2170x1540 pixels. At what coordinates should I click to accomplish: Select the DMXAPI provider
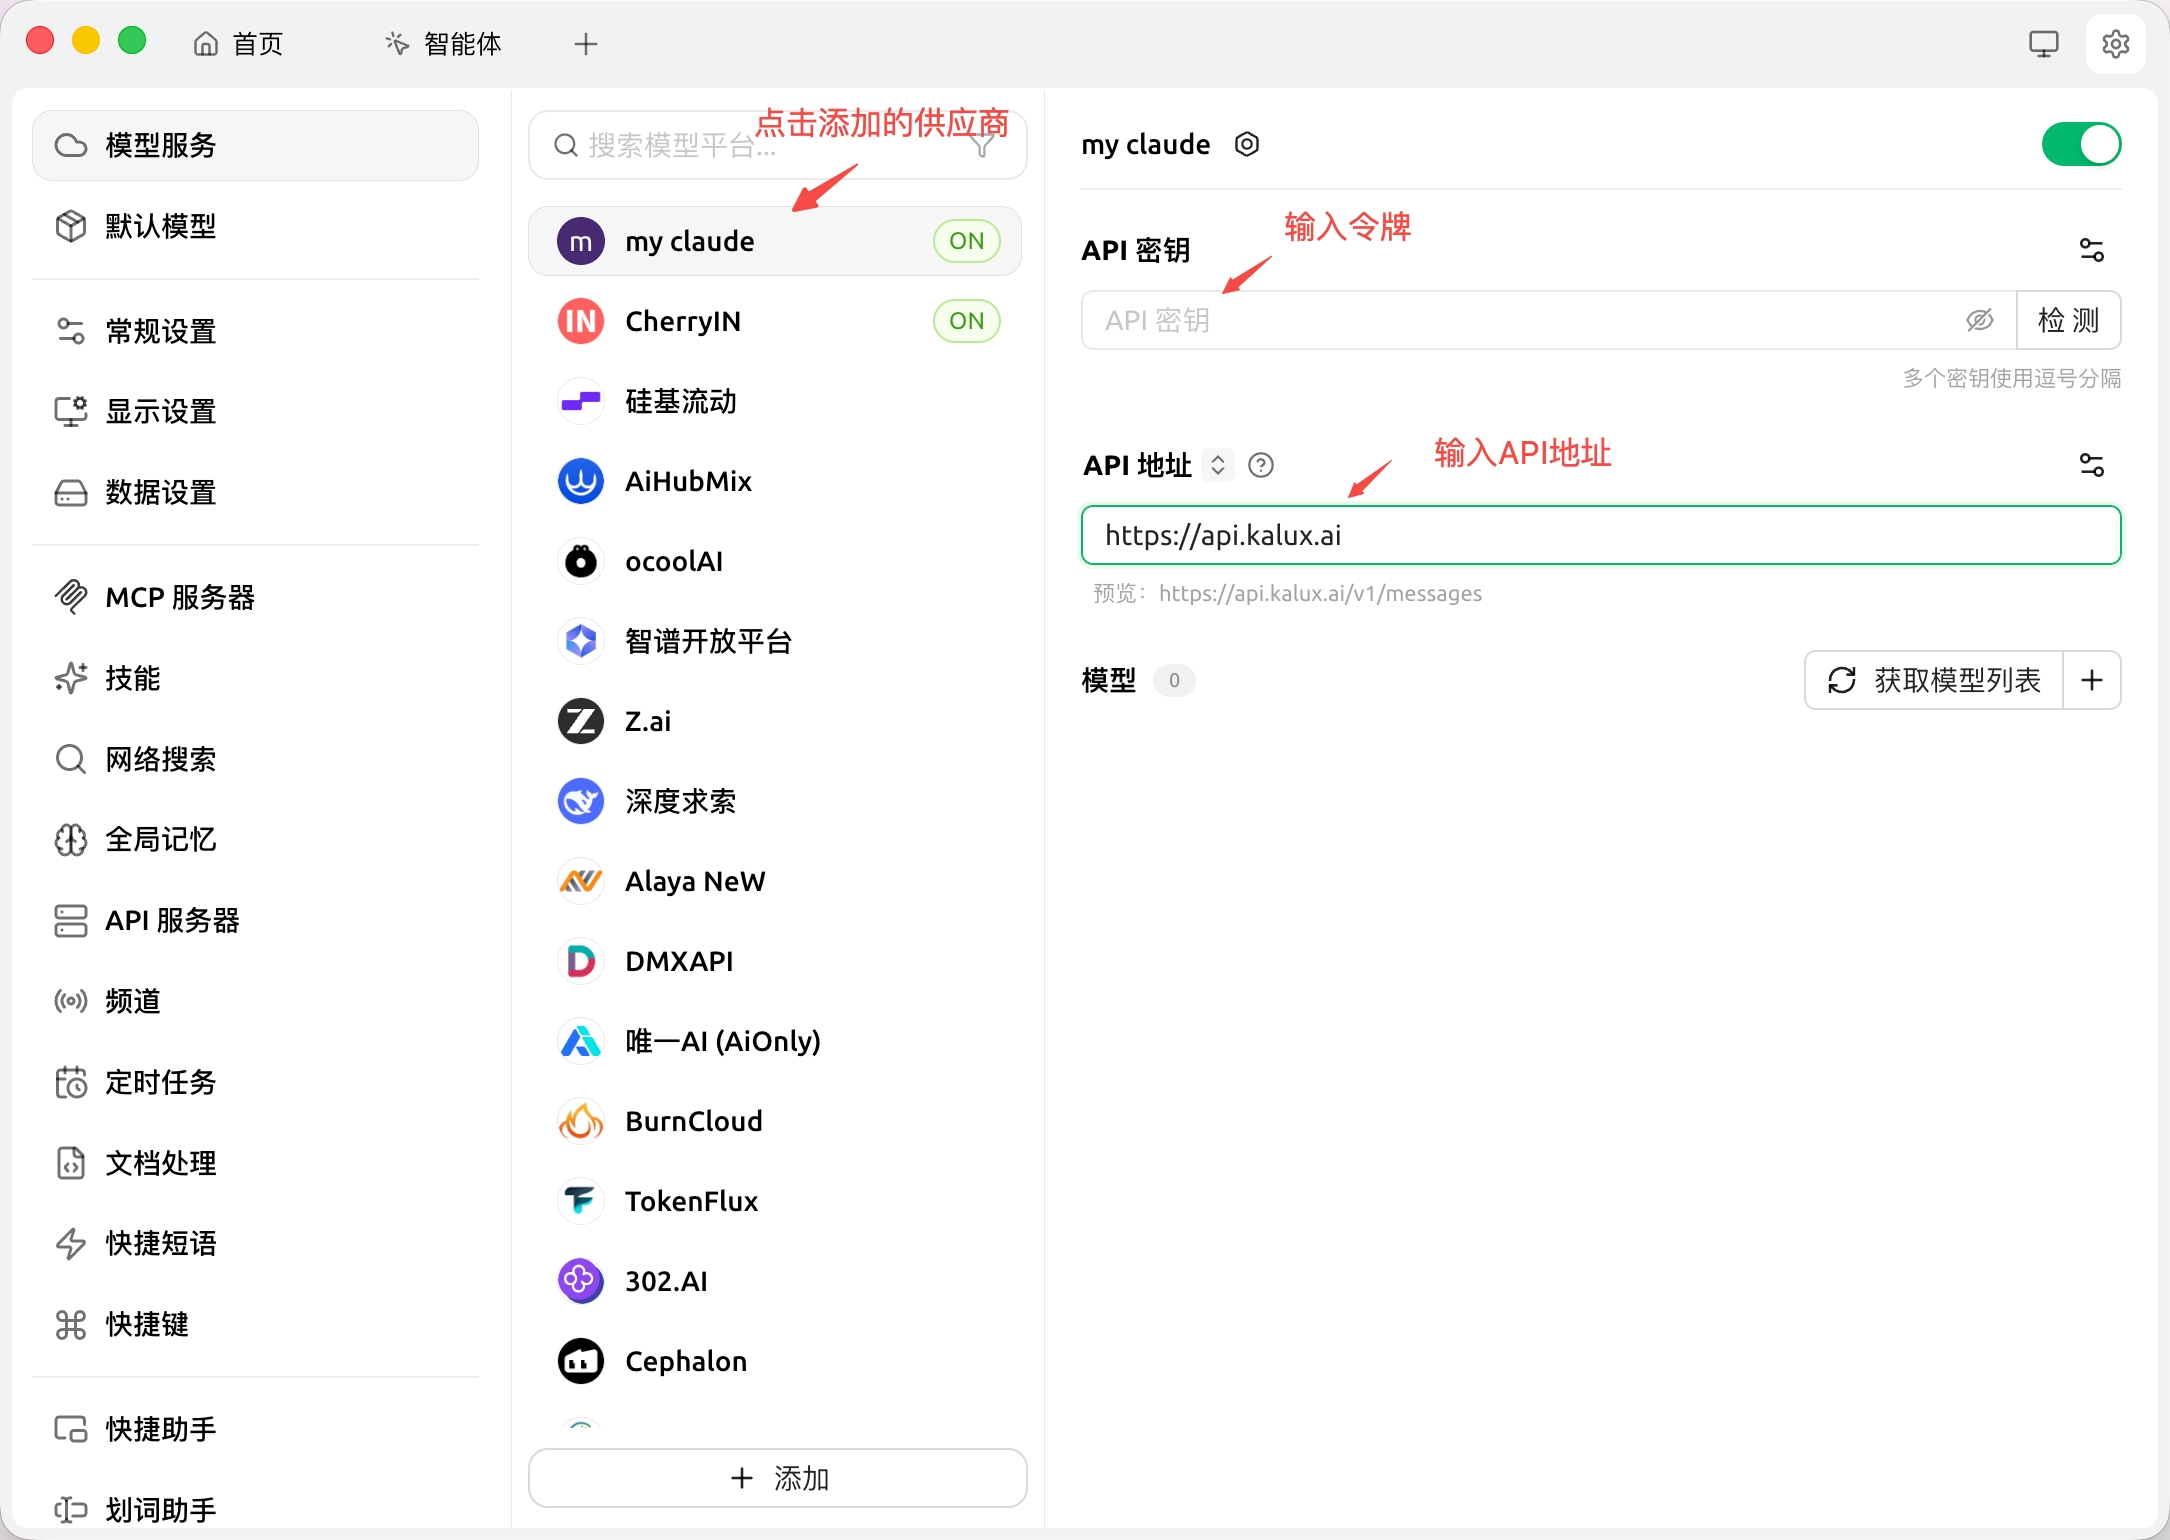point(775,961)
